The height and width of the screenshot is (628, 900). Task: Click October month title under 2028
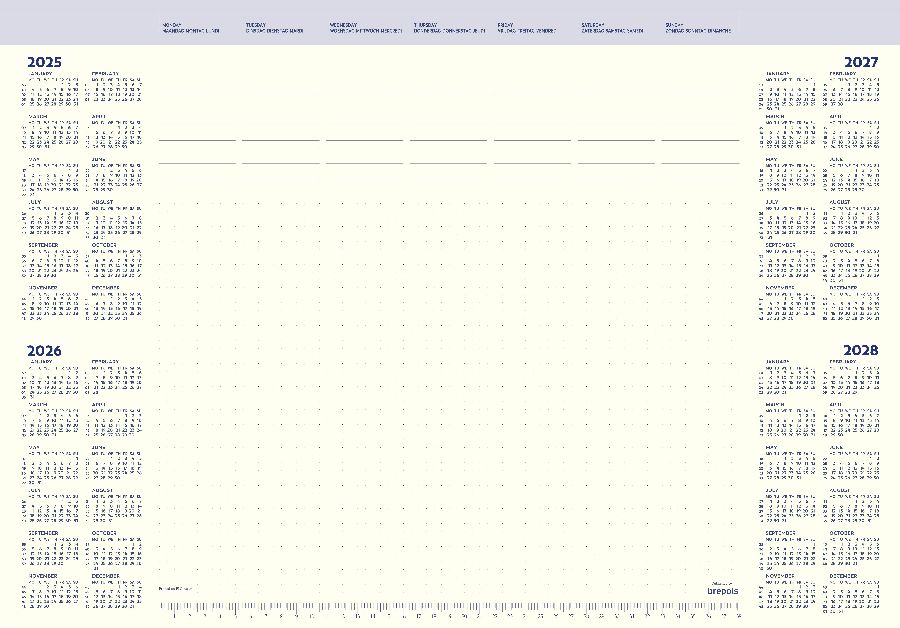pyautogui.click(x=841, y=533)
